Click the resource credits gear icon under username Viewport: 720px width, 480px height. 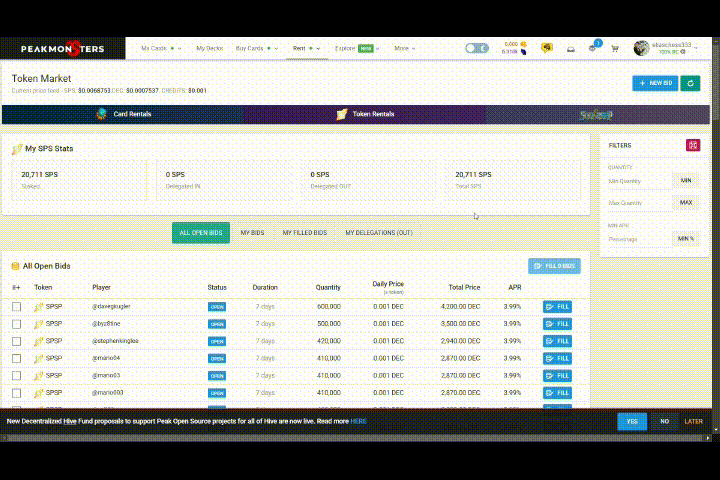coord(683,52)
